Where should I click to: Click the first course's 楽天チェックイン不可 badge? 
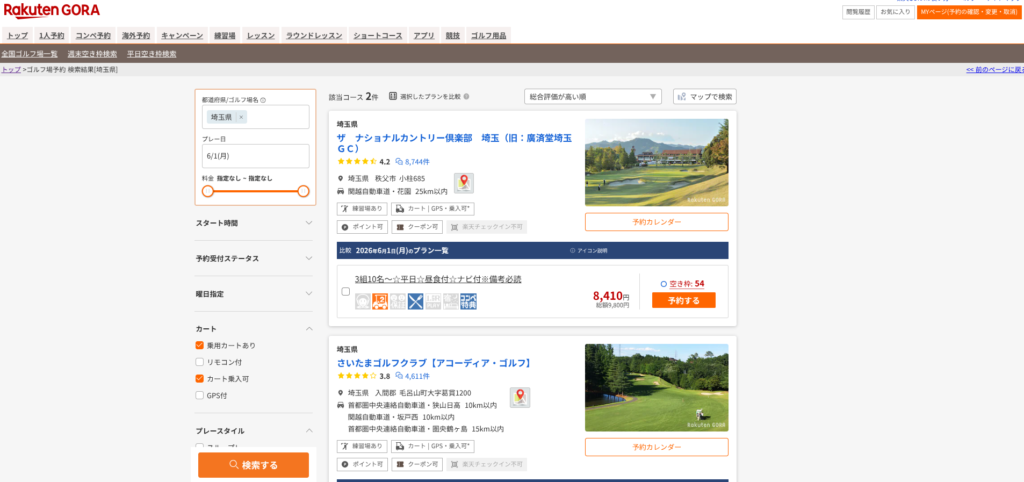click(487, 227)
